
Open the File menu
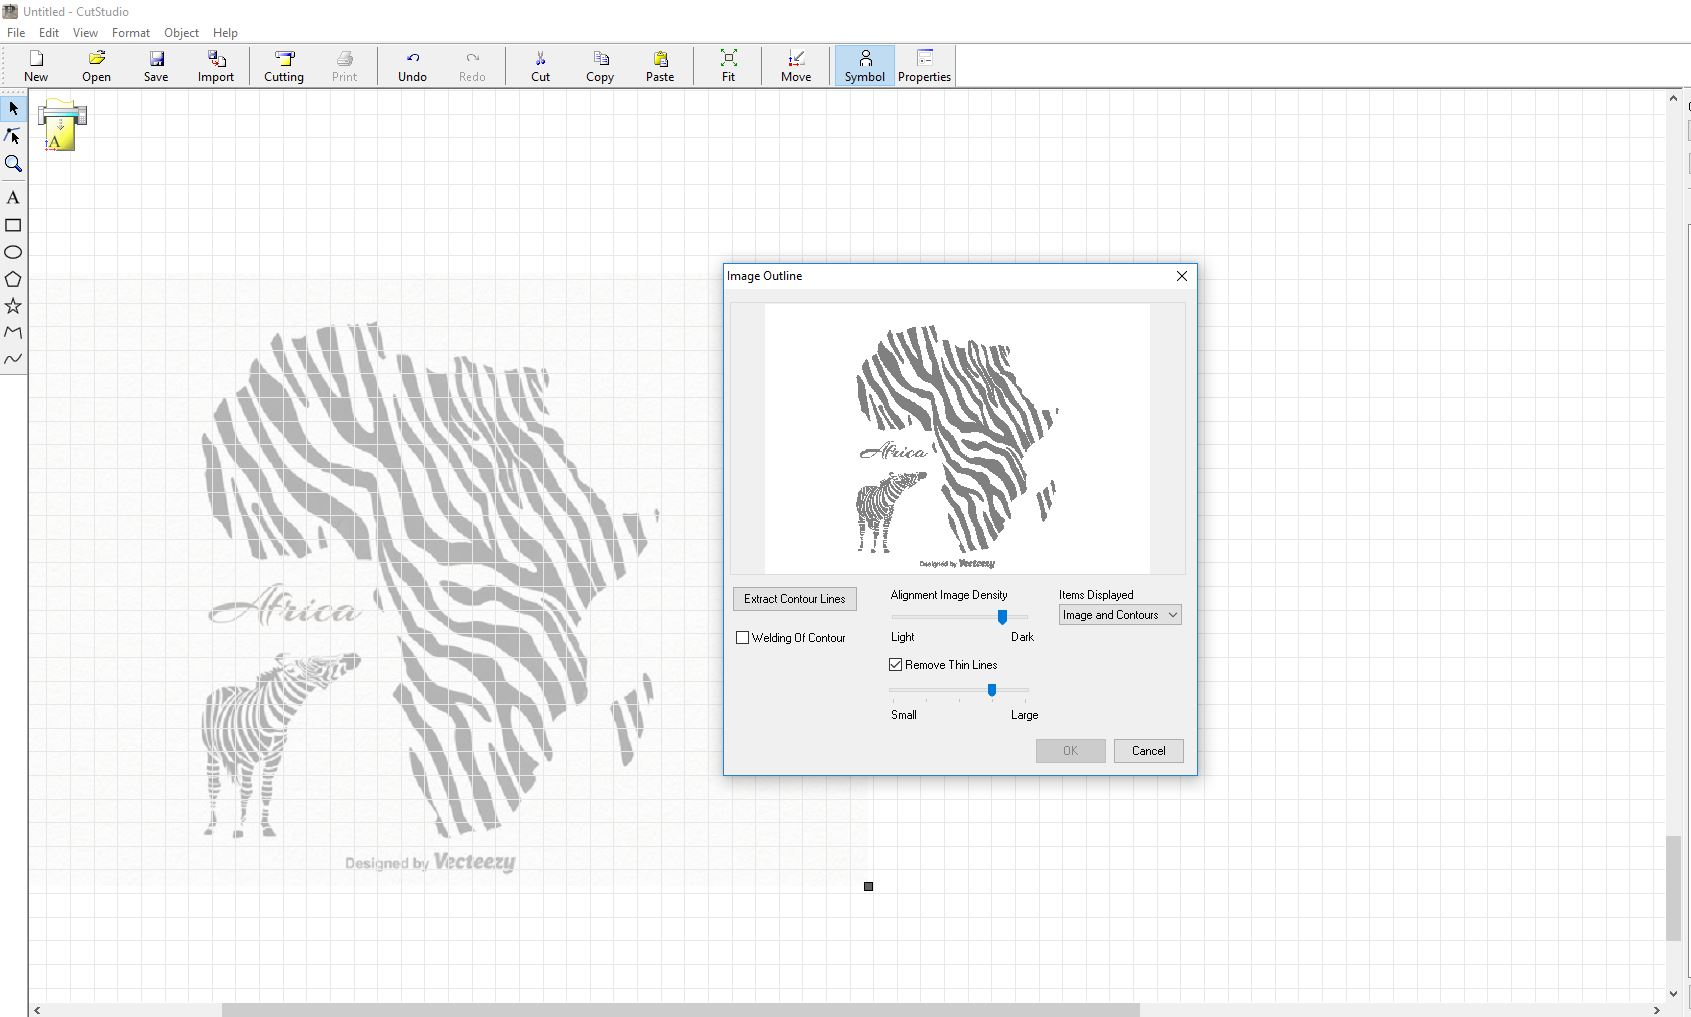point(16,33)
